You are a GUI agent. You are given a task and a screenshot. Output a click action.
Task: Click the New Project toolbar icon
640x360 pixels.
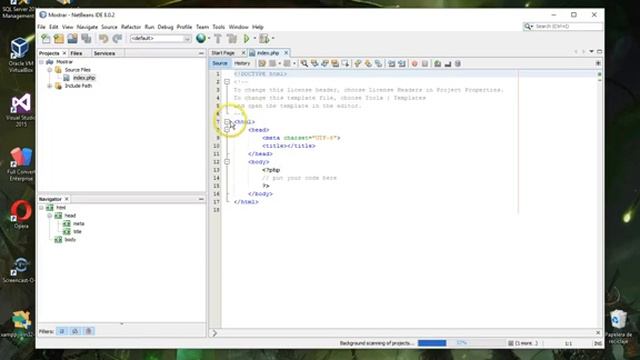[x=59, y=39]
